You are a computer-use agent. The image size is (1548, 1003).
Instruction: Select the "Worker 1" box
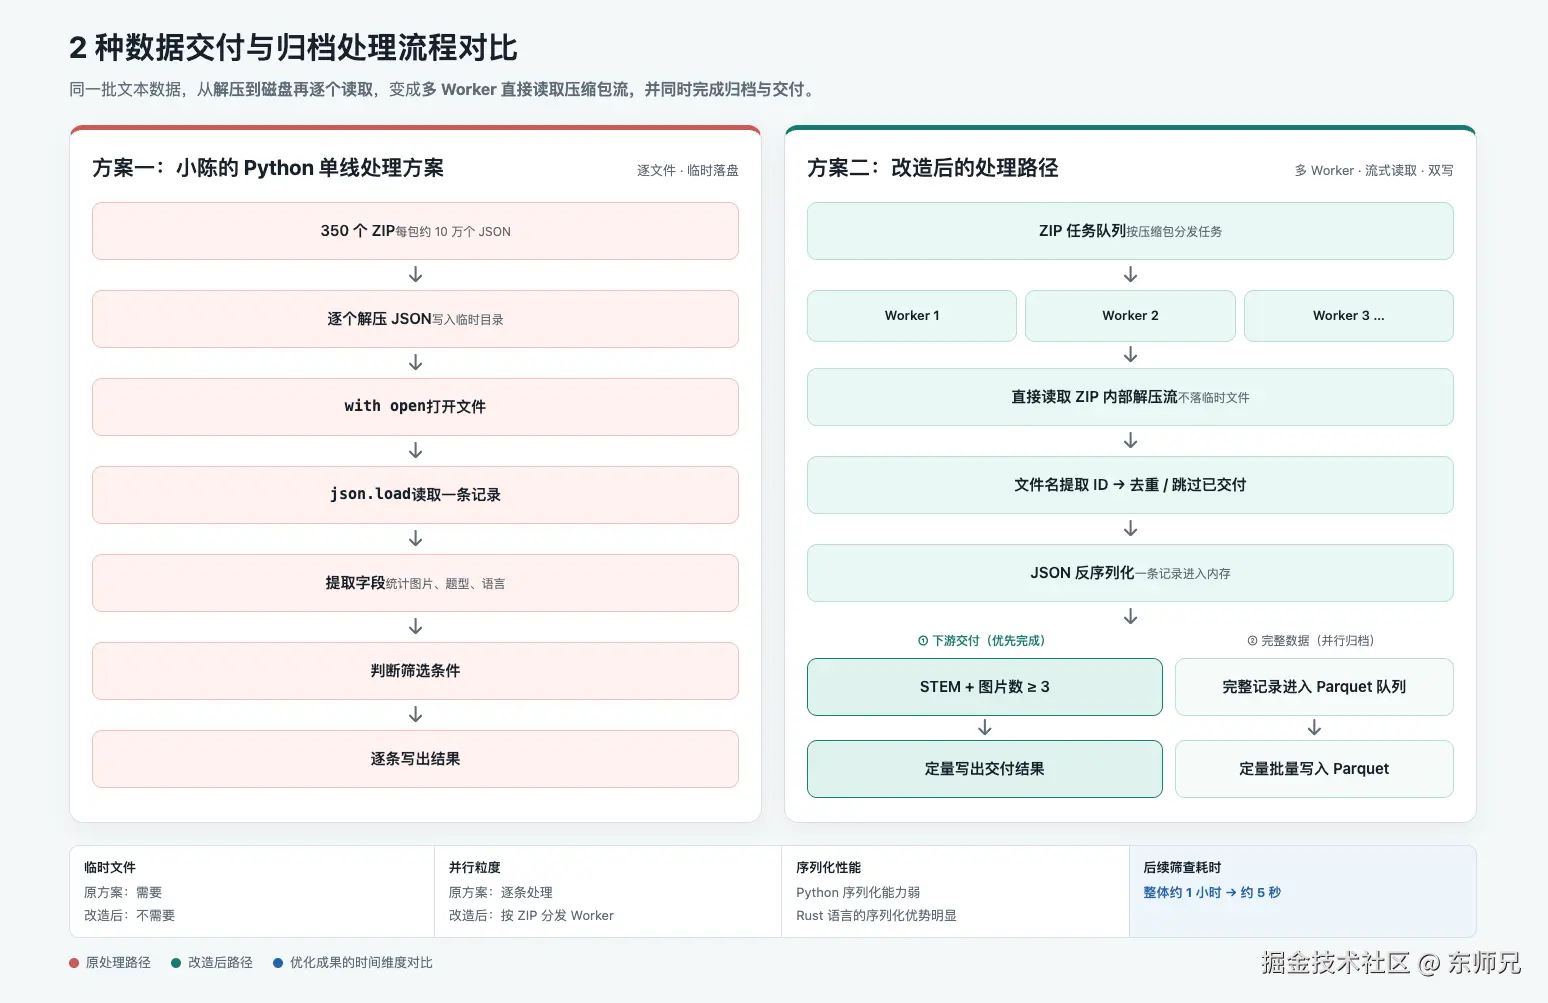(912, 316)
